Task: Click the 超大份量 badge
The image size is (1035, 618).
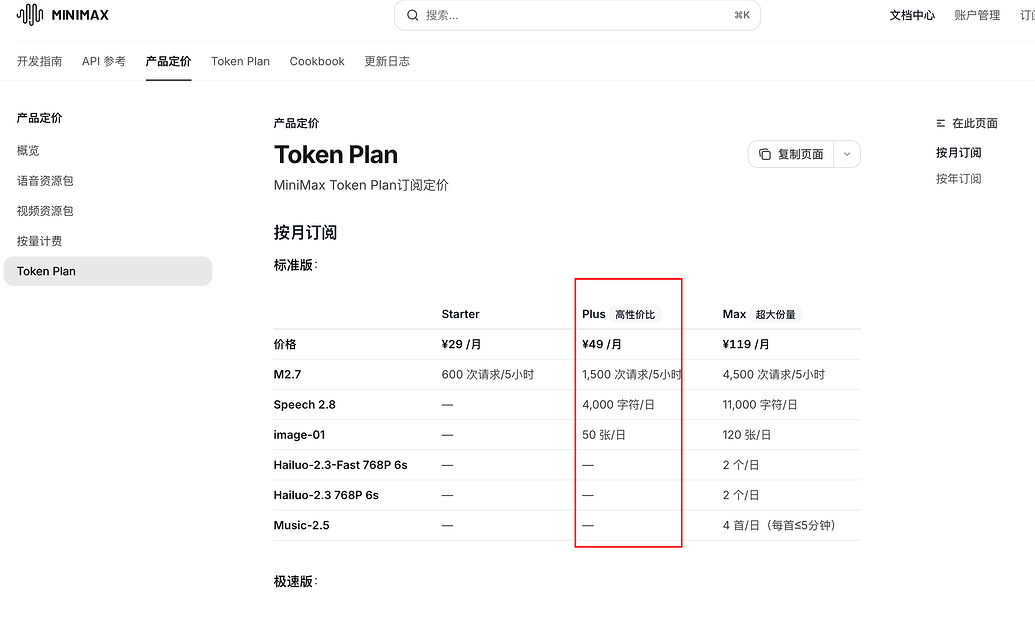Action: tap(776, 314)
